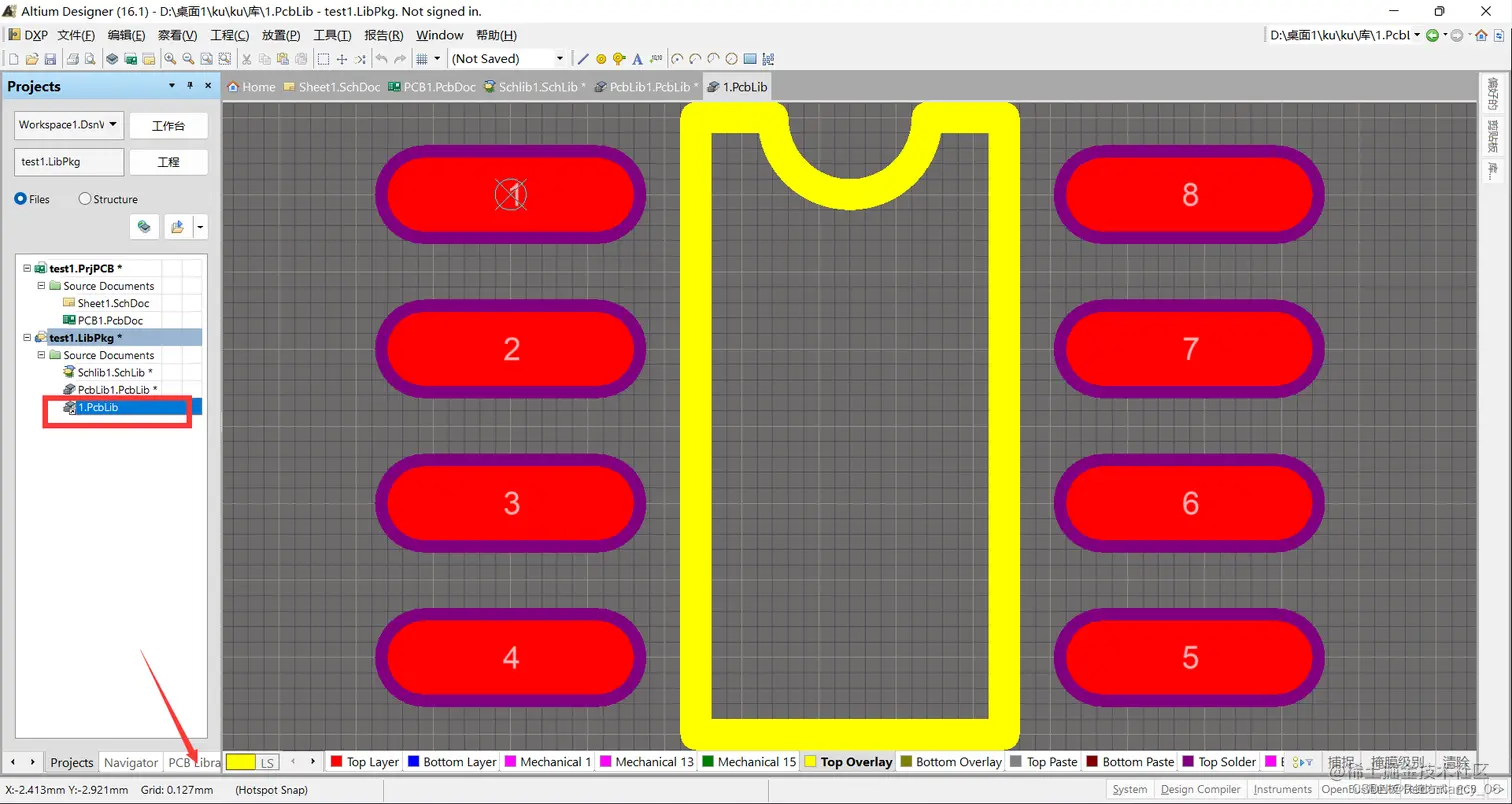
Task: Switch to the Schlib1.SchLib tab
Action: click(535, 87)
